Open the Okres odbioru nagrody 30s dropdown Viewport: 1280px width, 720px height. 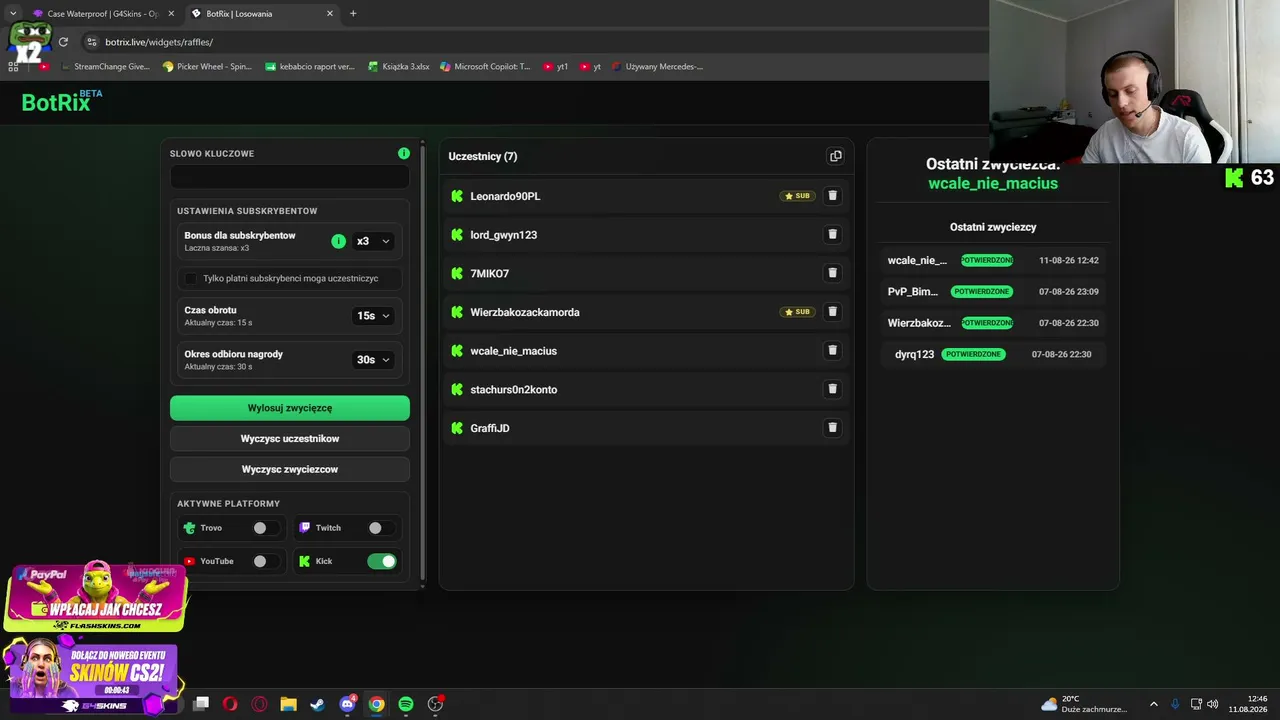click(373, 360)
